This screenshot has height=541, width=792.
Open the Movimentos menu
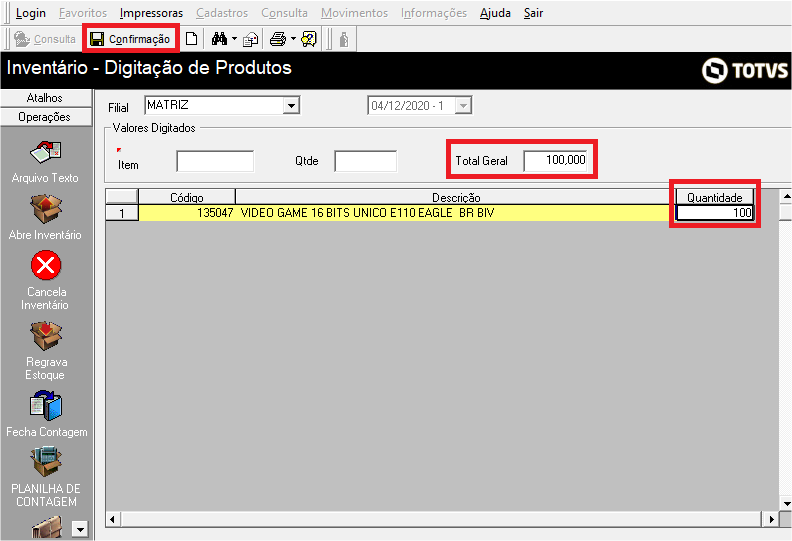pos(355,13)
